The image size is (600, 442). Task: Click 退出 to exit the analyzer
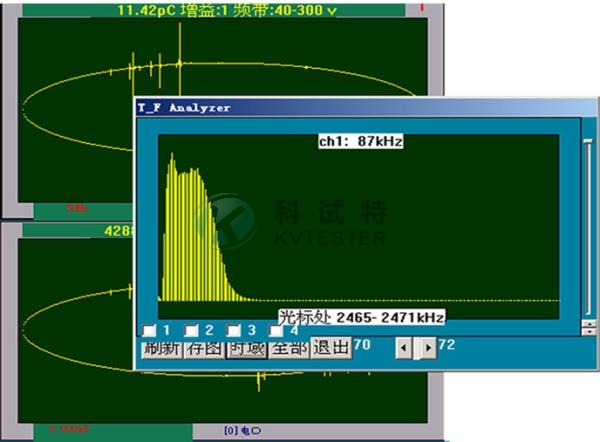[331, 348]
